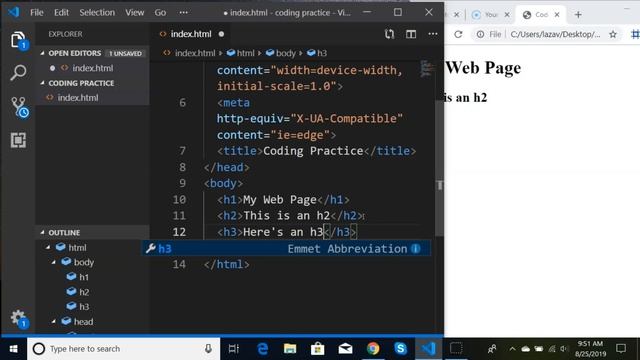This screenshot has height=360, width=640.
Task: Collapse the Open Editors section
Action: pyautogui.click(x=42, y=53)
